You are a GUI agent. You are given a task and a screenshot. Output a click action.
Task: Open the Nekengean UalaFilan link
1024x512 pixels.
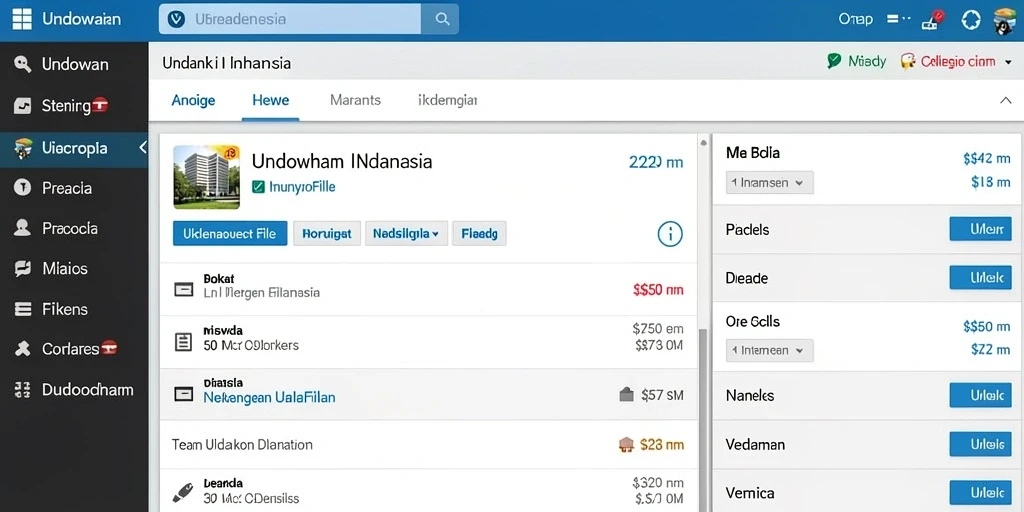[270, 397]
